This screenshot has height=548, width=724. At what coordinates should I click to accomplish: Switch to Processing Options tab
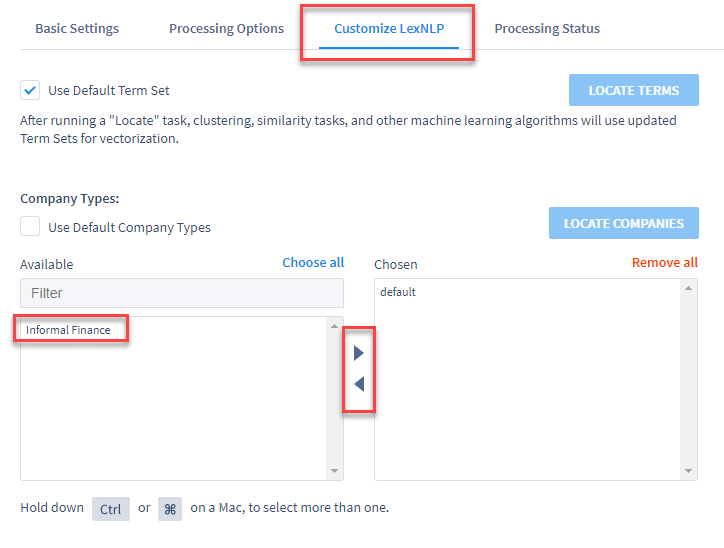[226, 29]
